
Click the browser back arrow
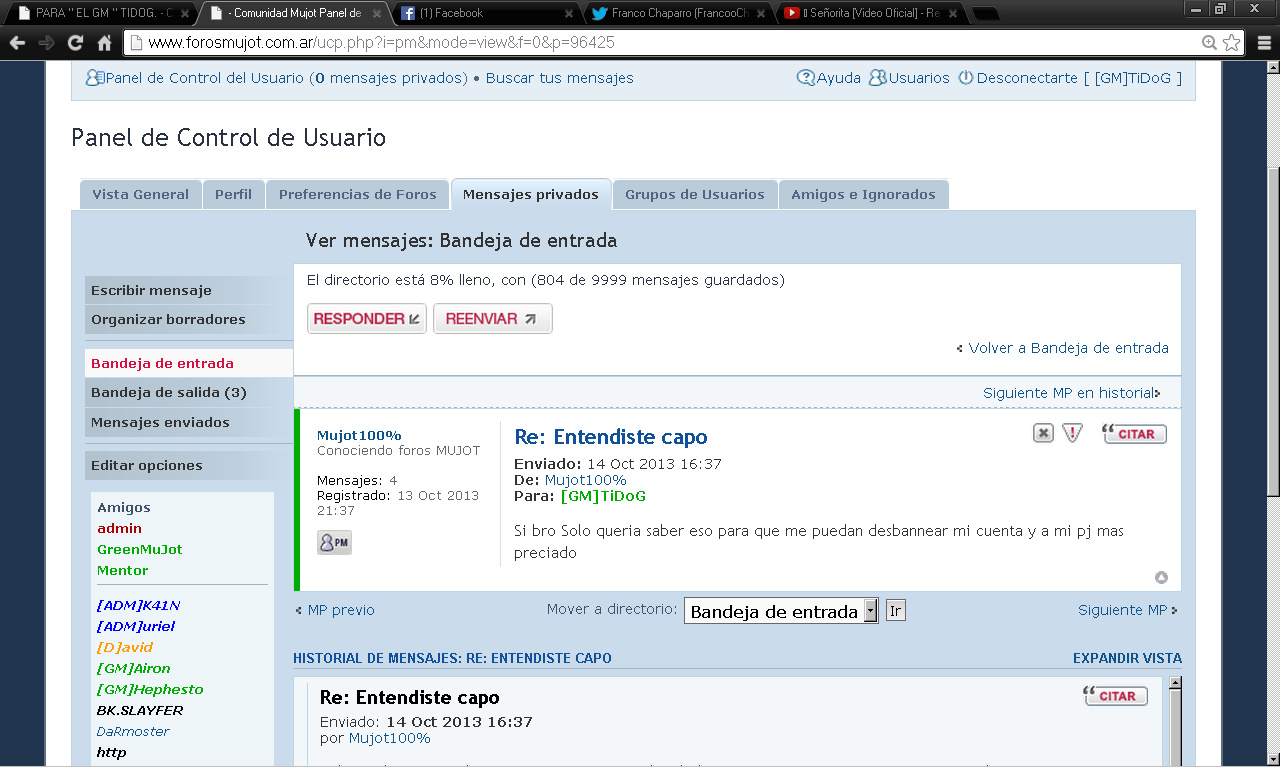17,43
